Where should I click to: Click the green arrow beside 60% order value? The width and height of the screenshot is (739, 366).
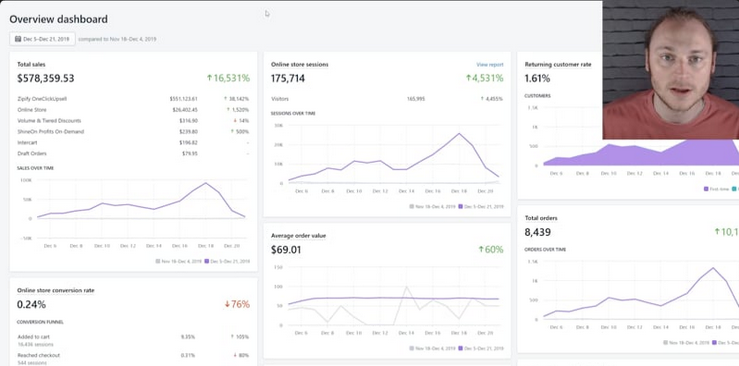481,249
